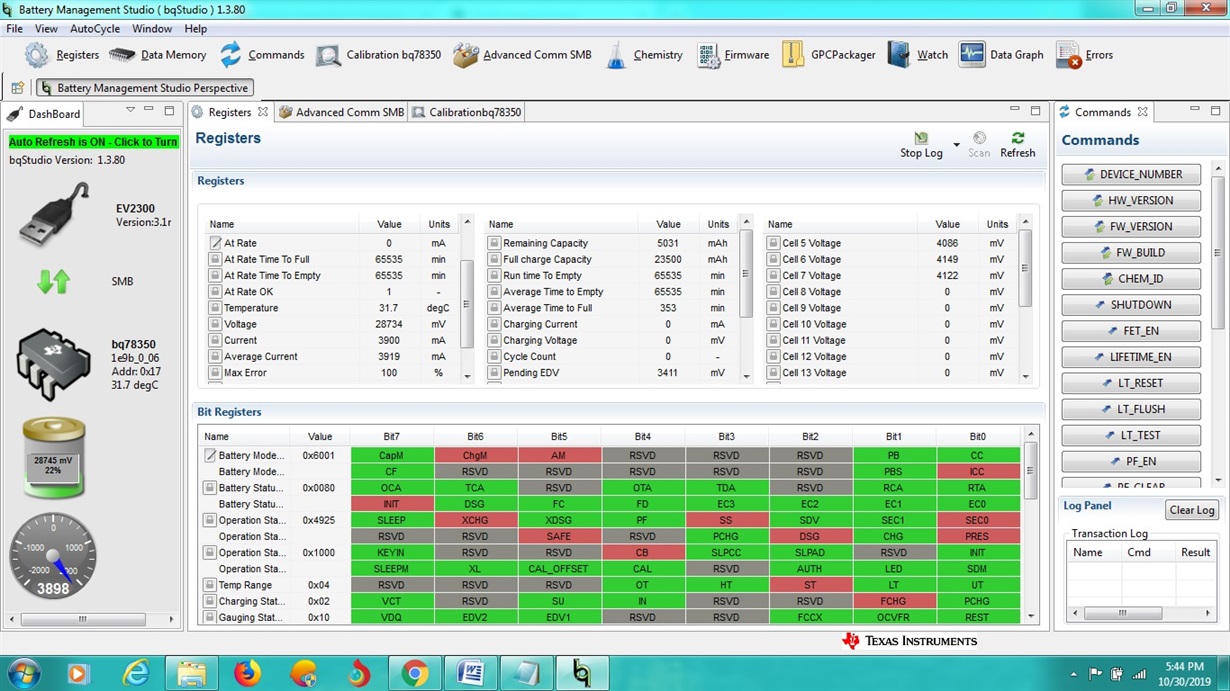Open the Data Graph tool
This screenshot has width=1230, height=691.
tap(1001, 55)
